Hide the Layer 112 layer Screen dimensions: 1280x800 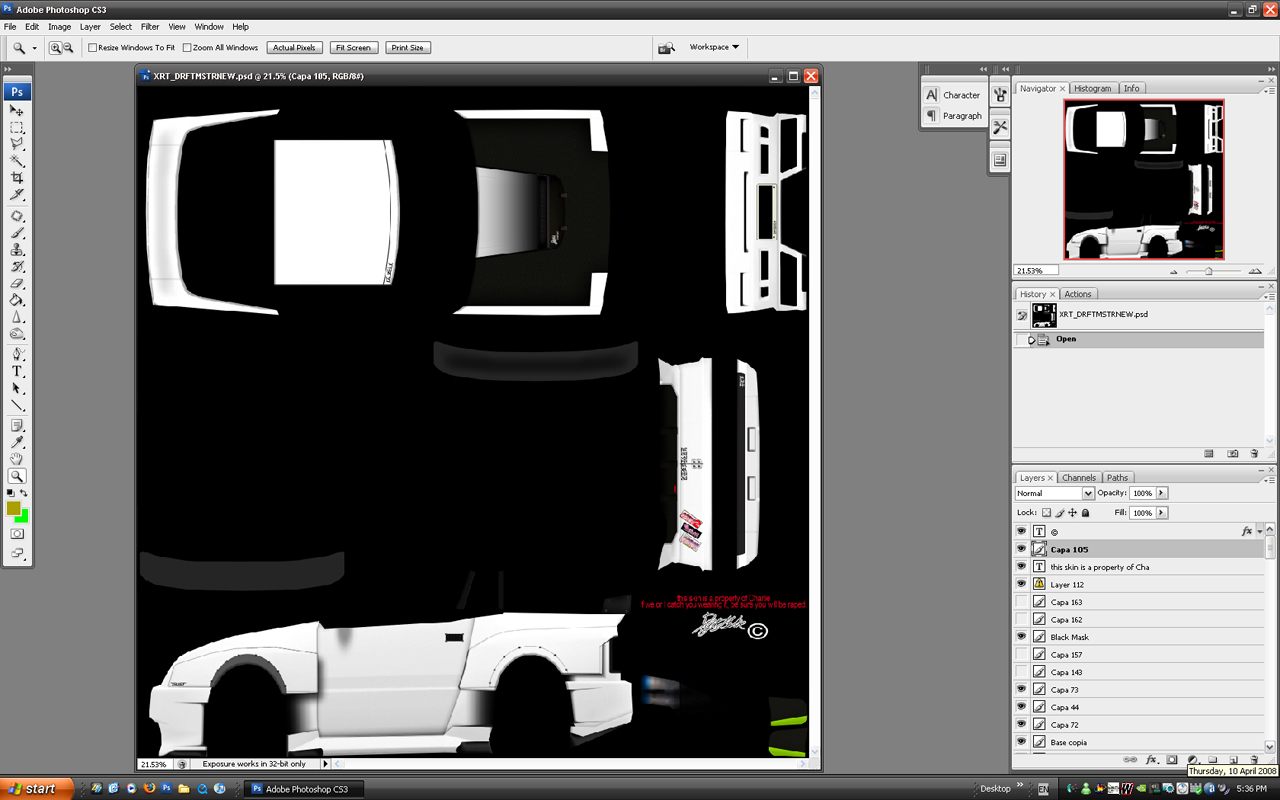point(1021,584)
